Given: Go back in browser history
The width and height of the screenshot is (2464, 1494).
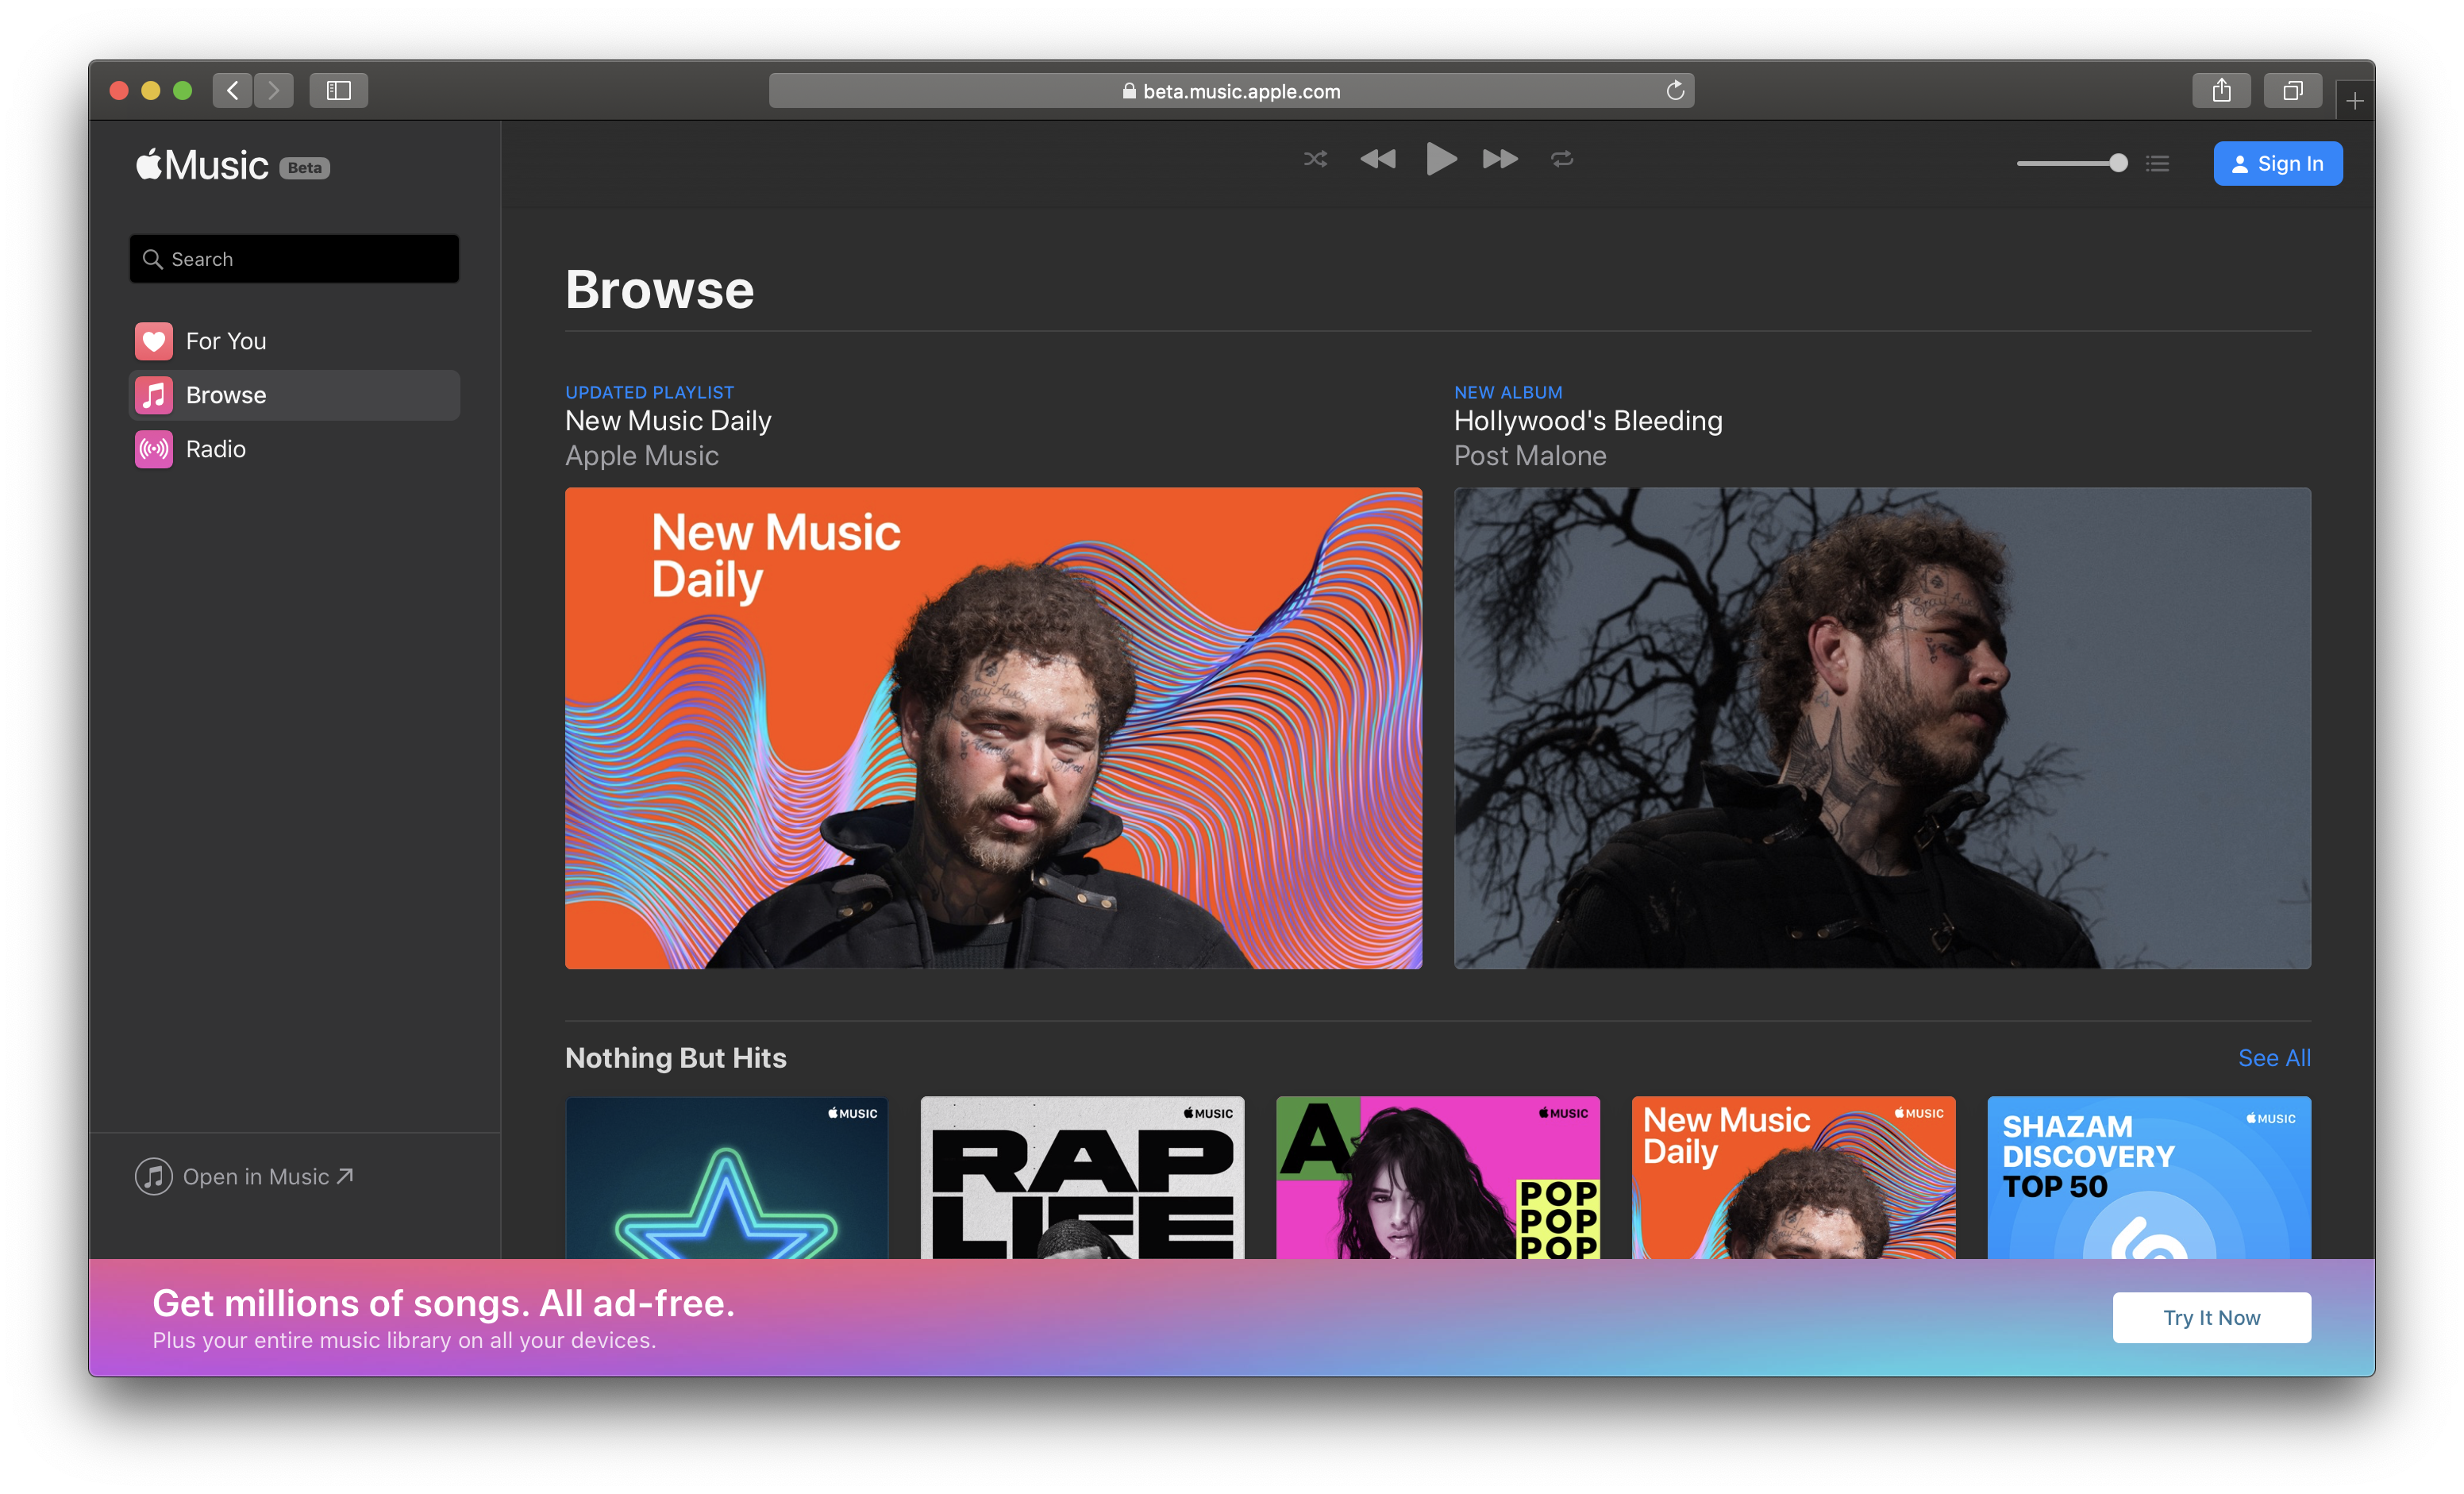Looking at the screenshot, I should pos(233,91).
